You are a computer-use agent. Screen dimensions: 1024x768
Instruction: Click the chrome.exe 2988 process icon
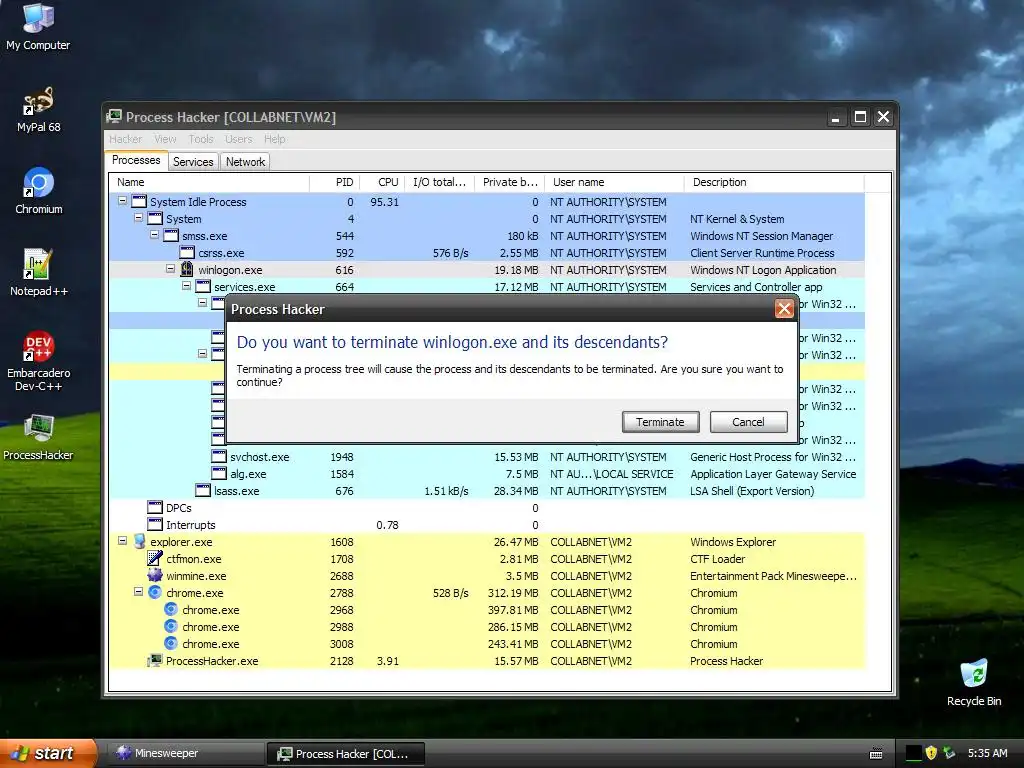point(170,626)
